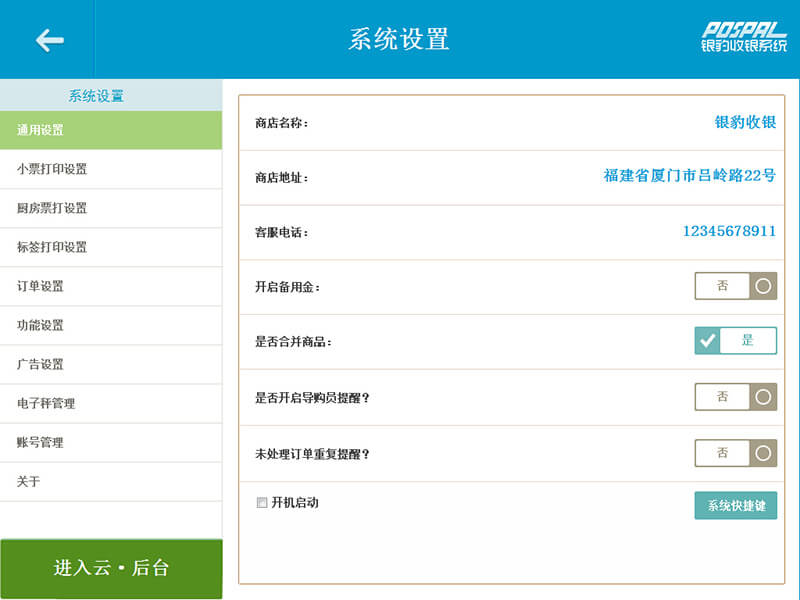
Task: Open 小票打印设置 in the sidebar
Action: click(x=110, y=169)
